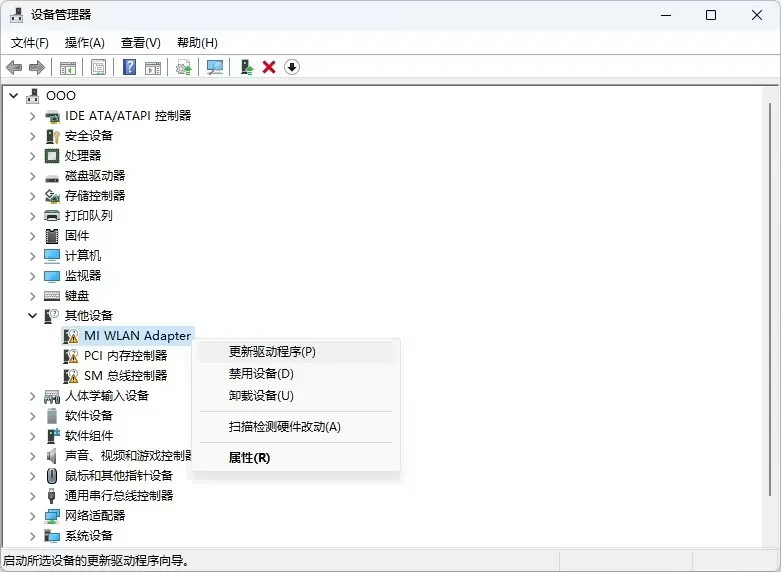Viewport: 781px width, 572px height.
Task: Select the MI WLAN Adapter entry
Action: coord(137,336)
